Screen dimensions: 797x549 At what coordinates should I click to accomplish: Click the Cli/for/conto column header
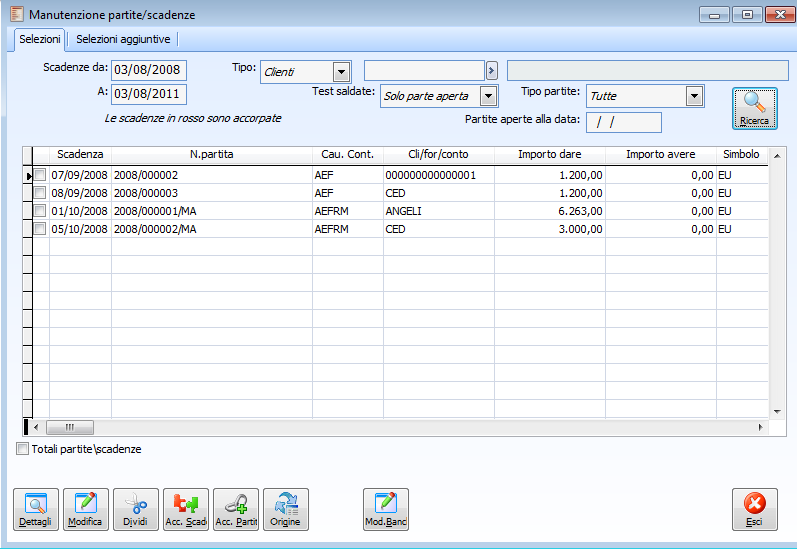tap(438, 155)
